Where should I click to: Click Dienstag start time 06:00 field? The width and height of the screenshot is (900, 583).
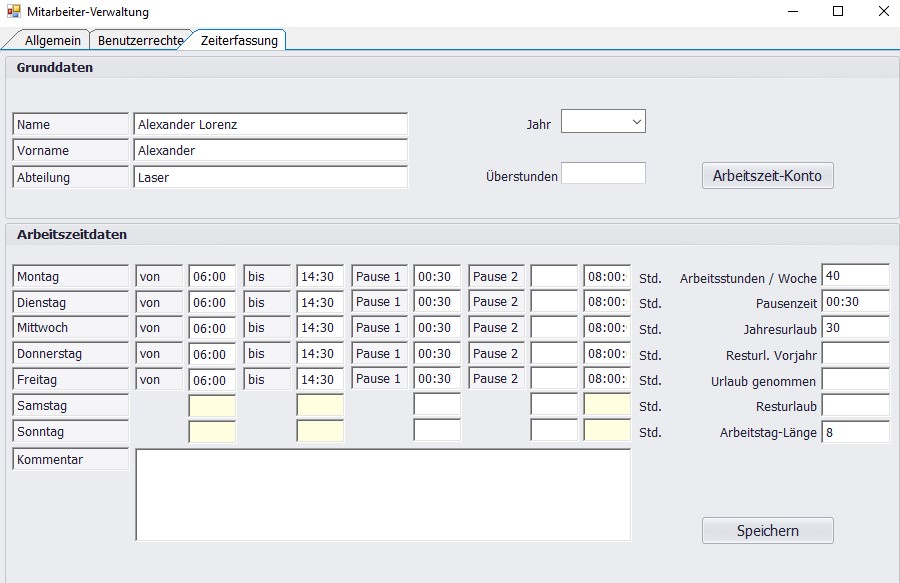212,302
